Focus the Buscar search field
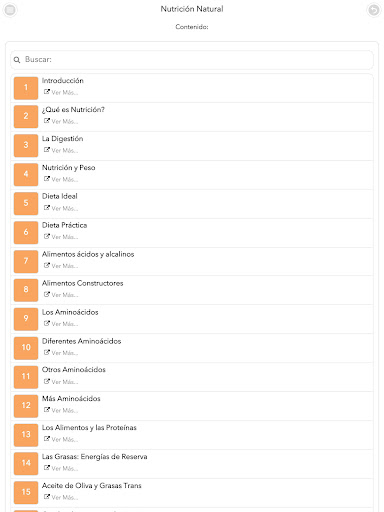 tap(192, 60)
